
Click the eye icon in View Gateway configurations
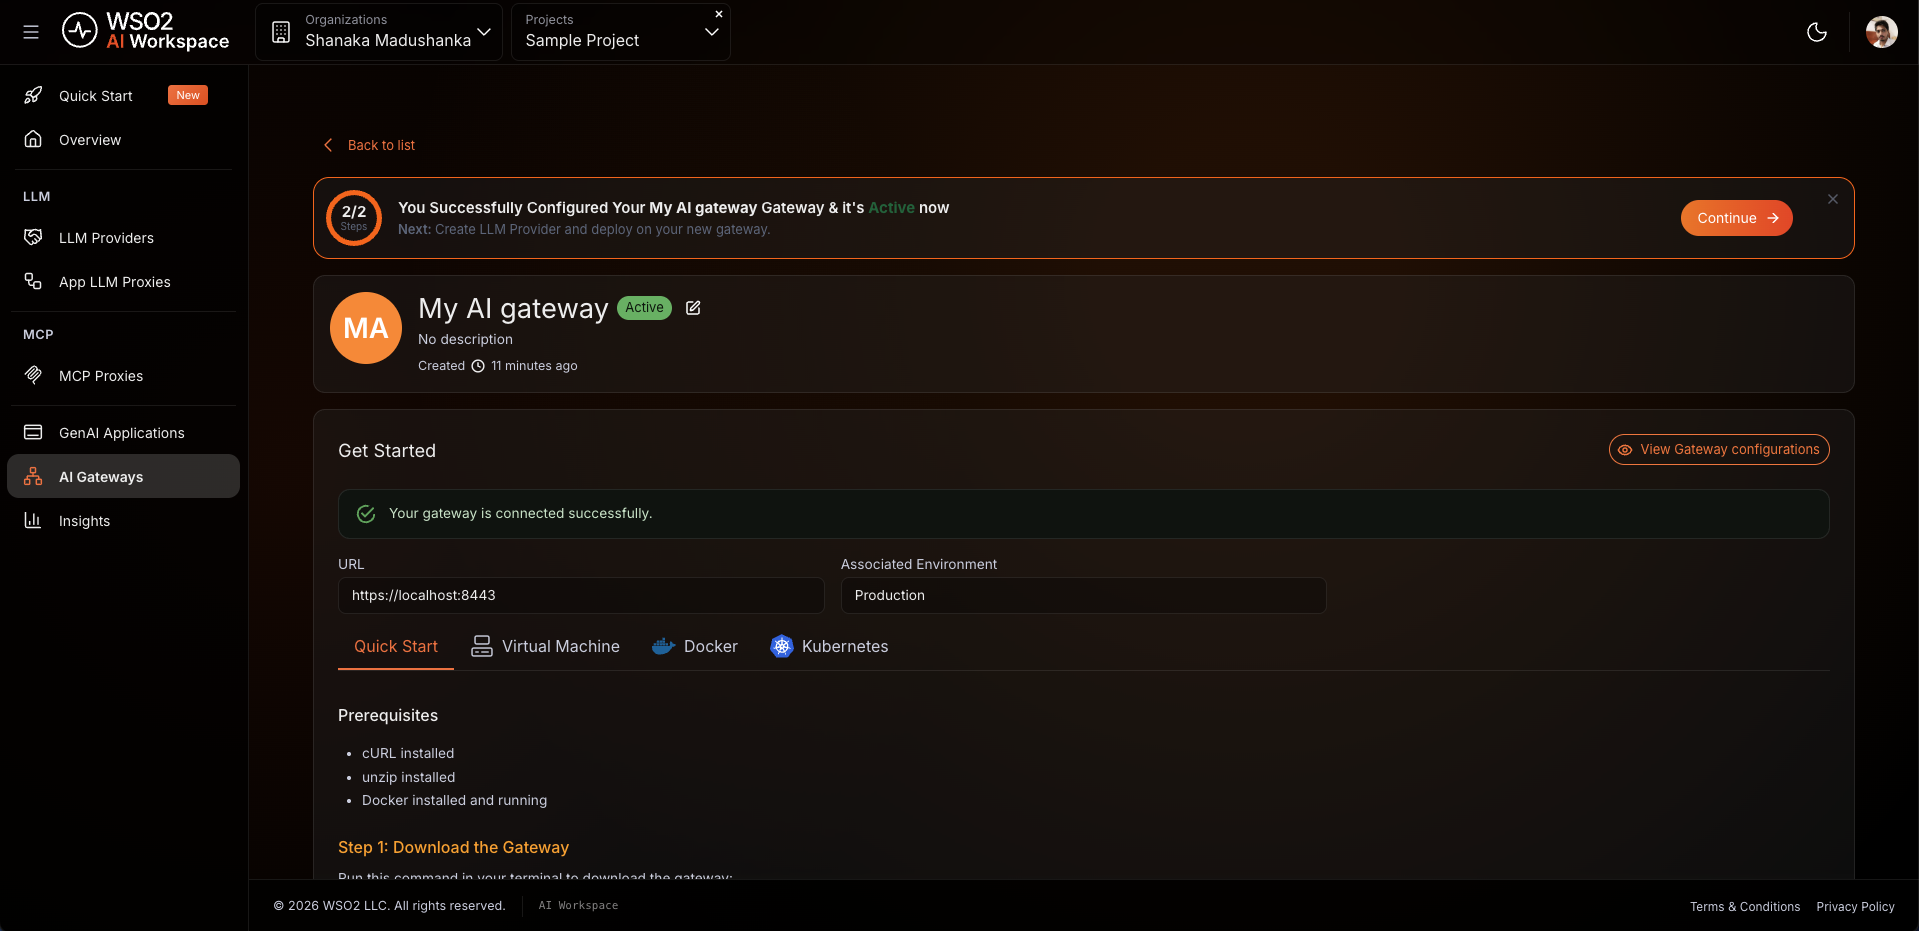(1625, 450)
